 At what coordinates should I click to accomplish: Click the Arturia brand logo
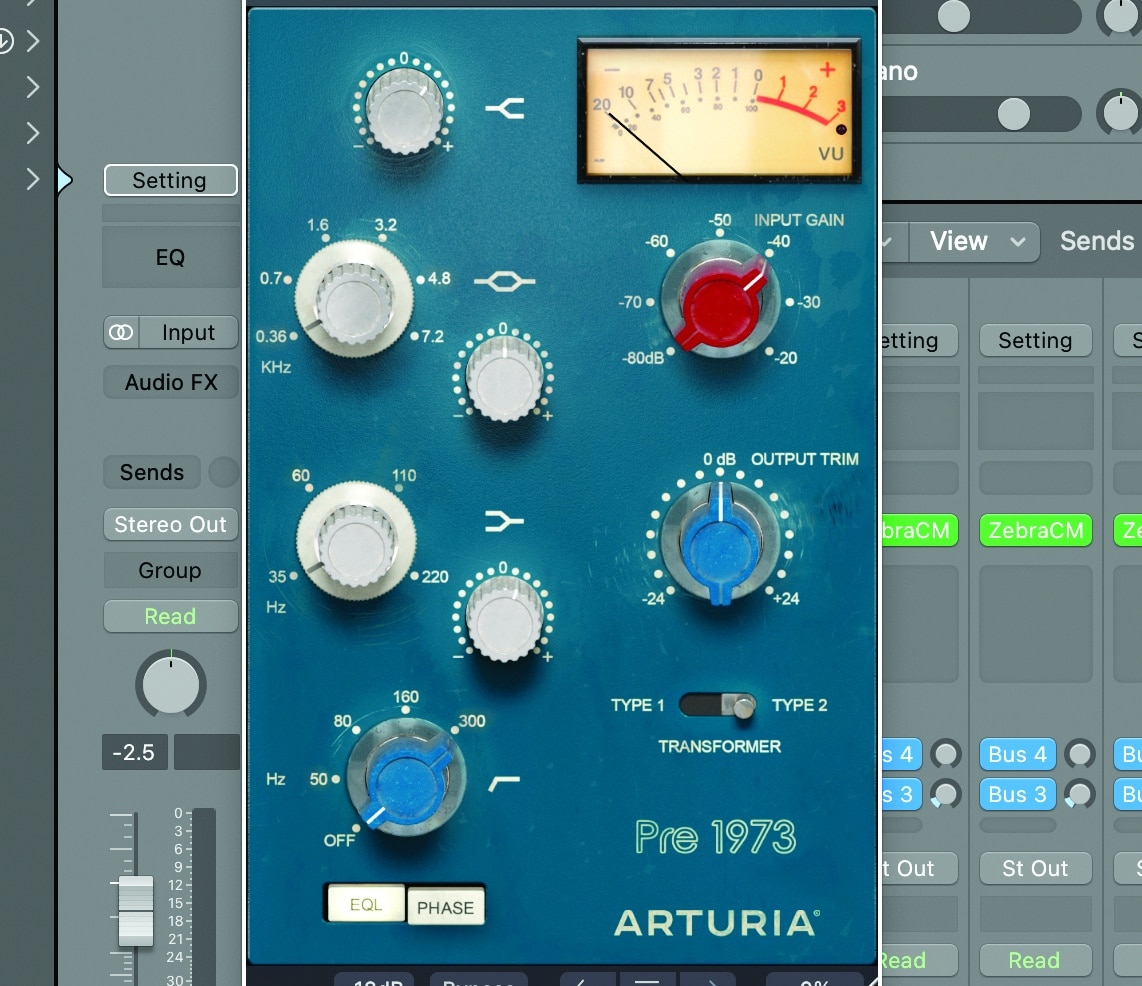717,923
